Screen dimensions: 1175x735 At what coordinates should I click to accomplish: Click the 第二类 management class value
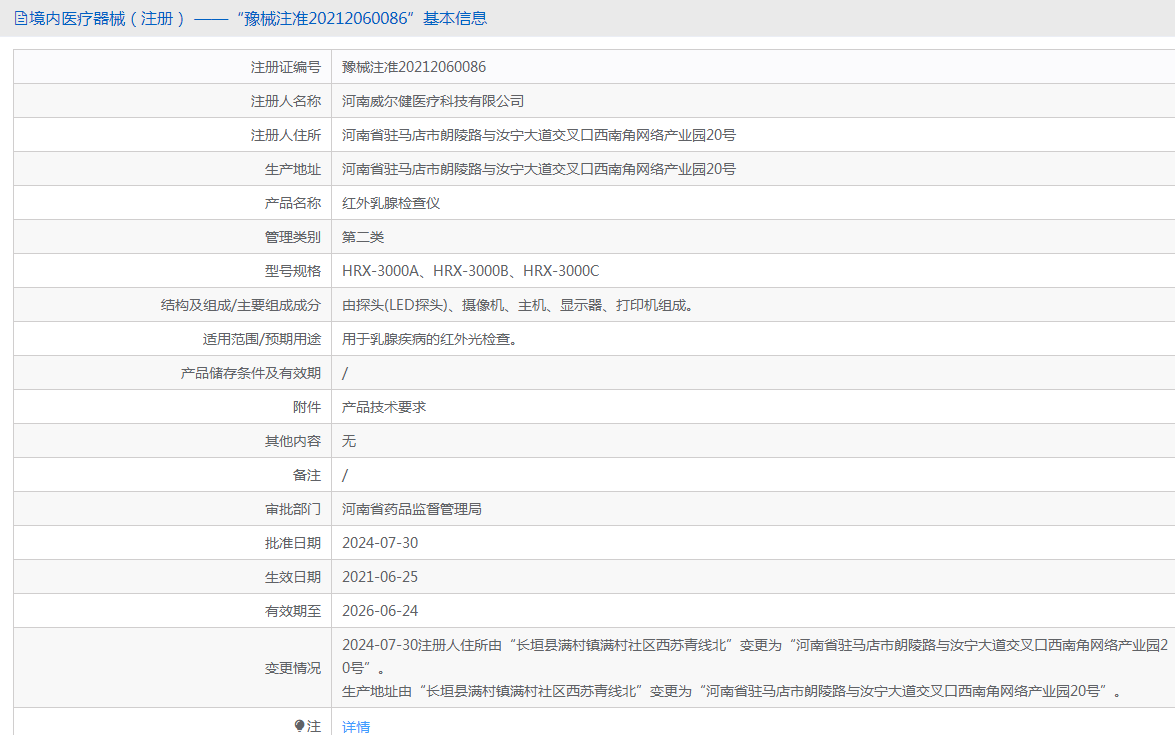pos(363,238)
